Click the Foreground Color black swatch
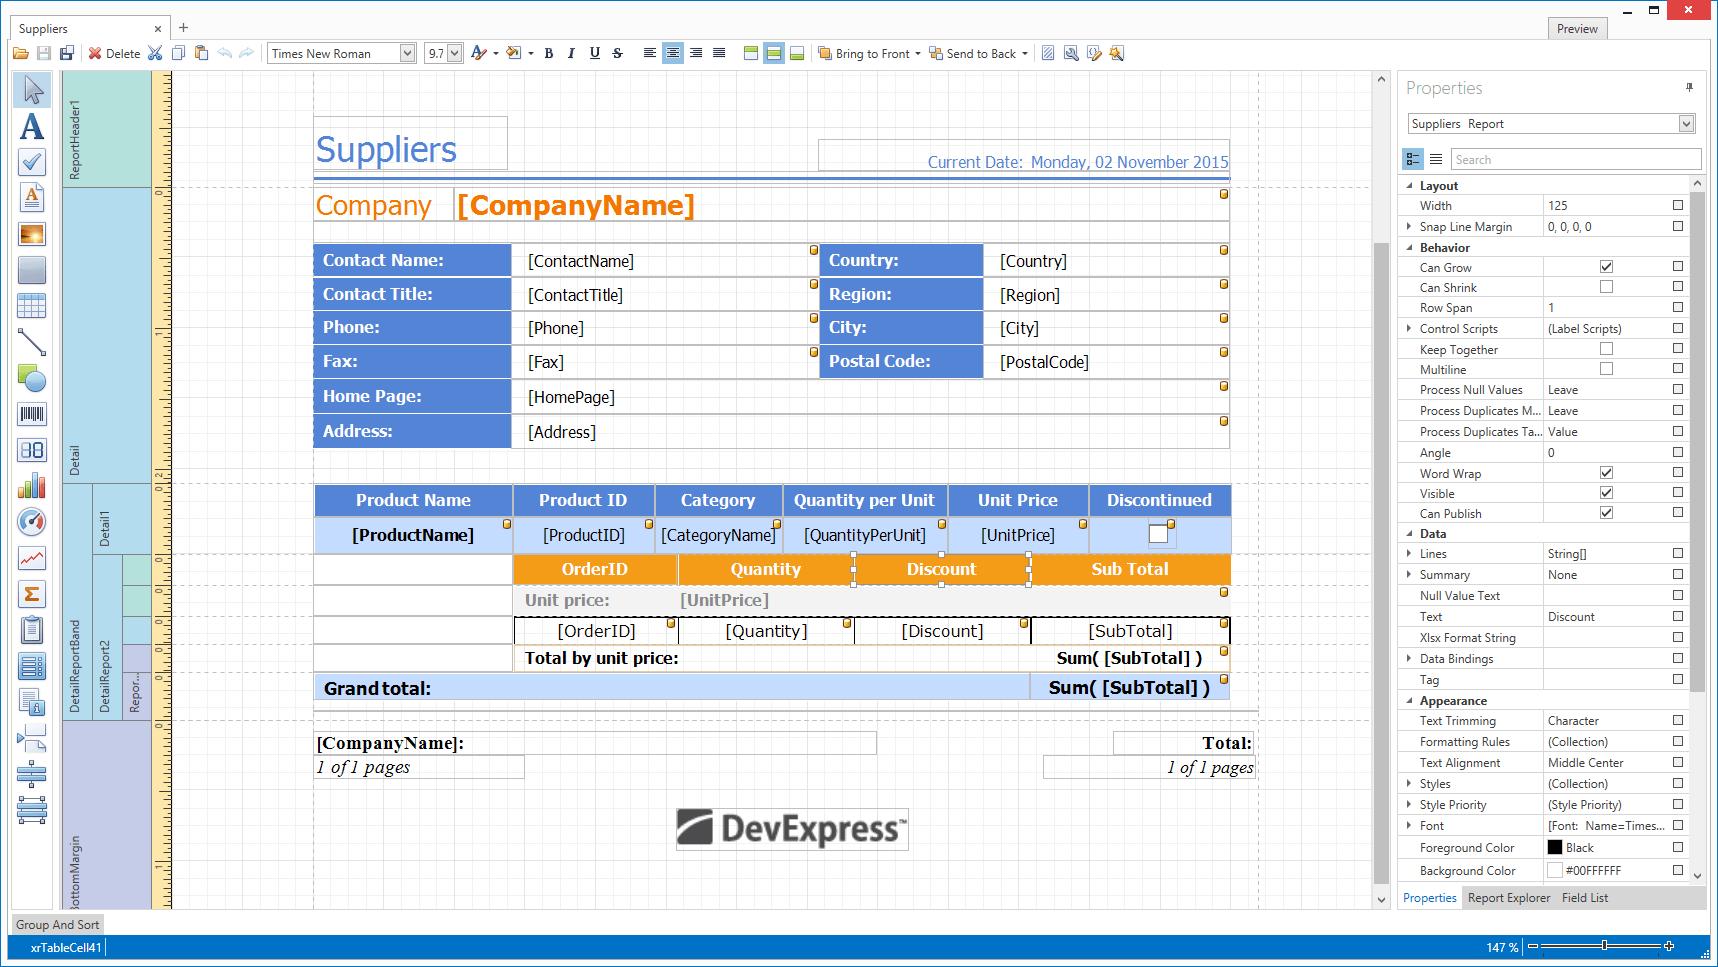 coord(1555,848)
